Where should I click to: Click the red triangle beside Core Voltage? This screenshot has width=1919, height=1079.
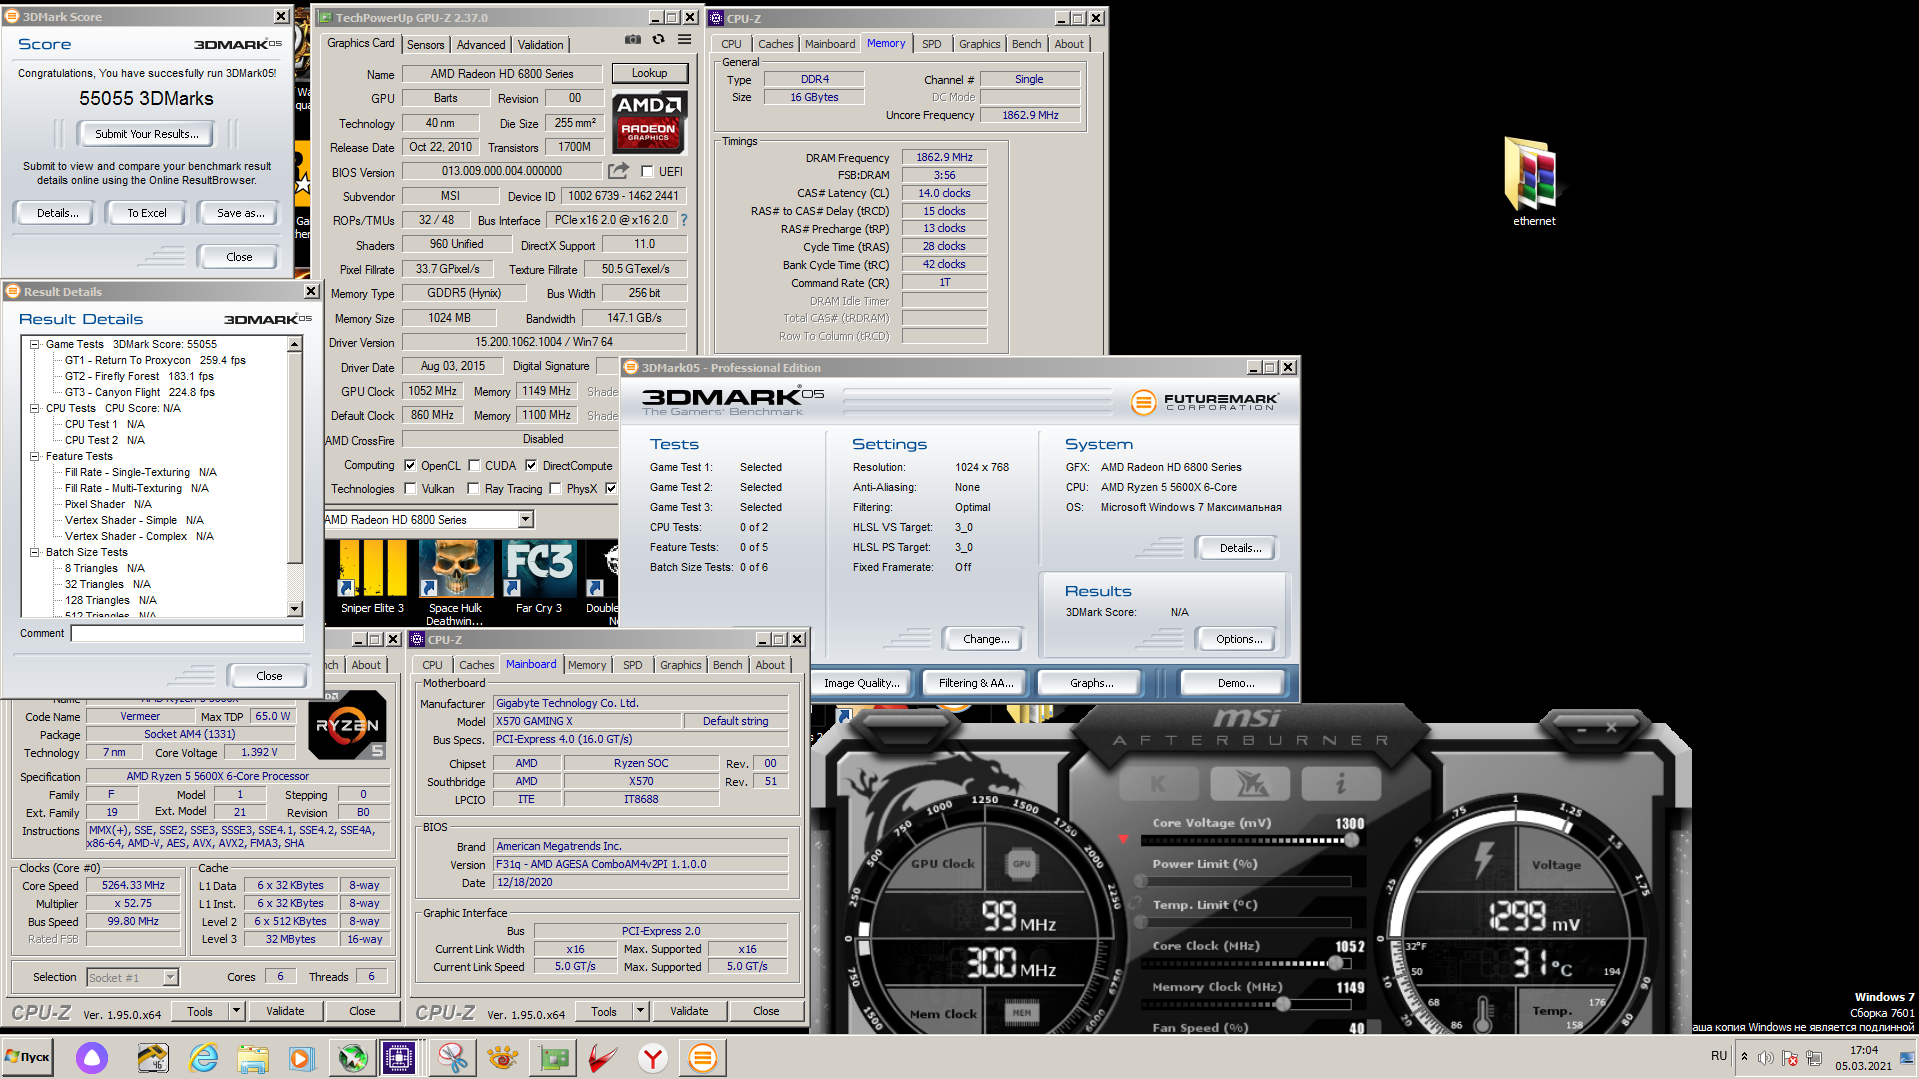[x=1123, y=838]
